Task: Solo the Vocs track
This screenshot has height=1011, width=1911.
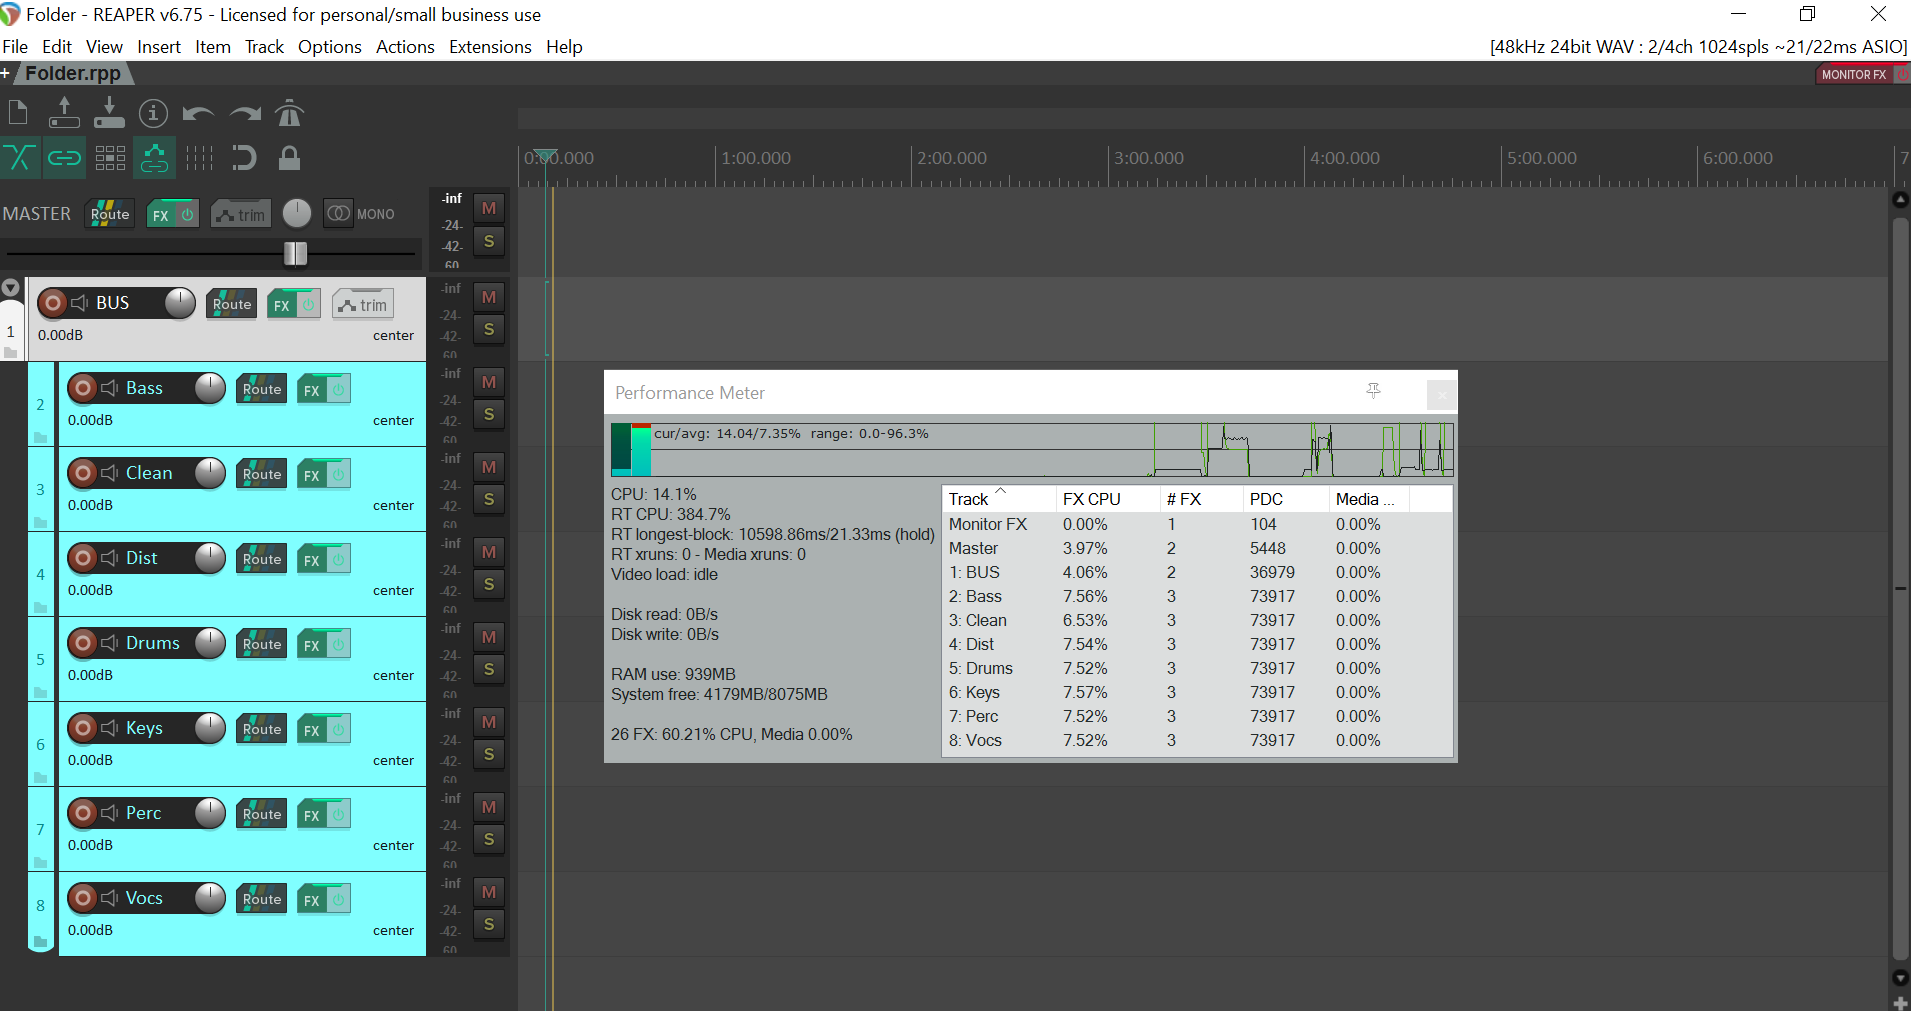Action: pyautogui.click(x=489, y=924)
